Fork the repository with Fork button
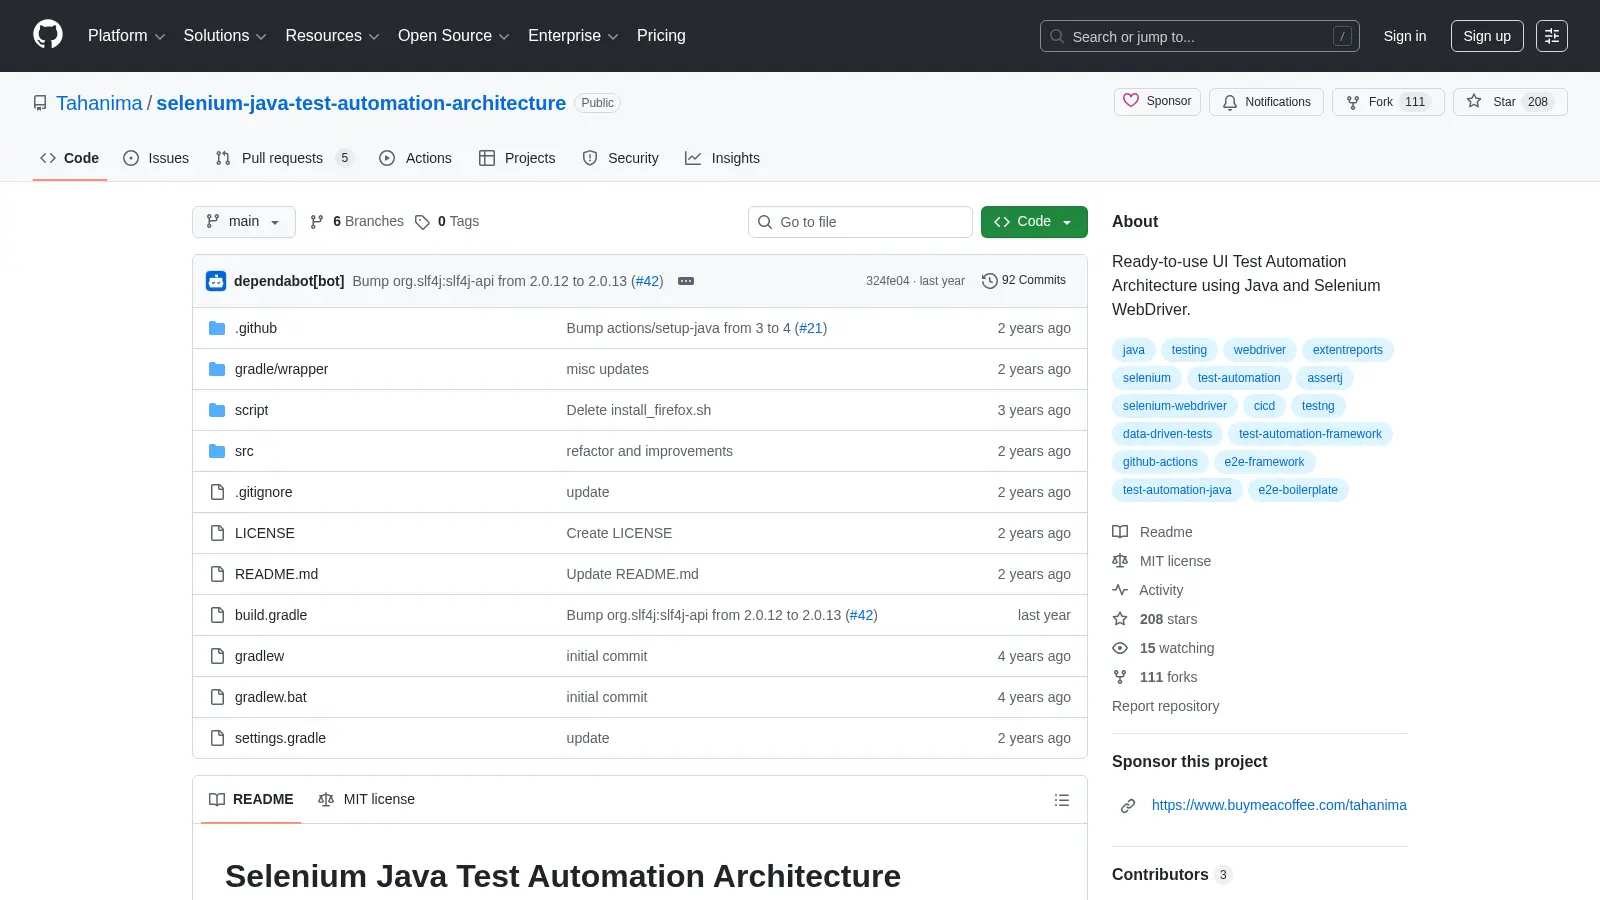The image size is (1600, 900). 1388,102
